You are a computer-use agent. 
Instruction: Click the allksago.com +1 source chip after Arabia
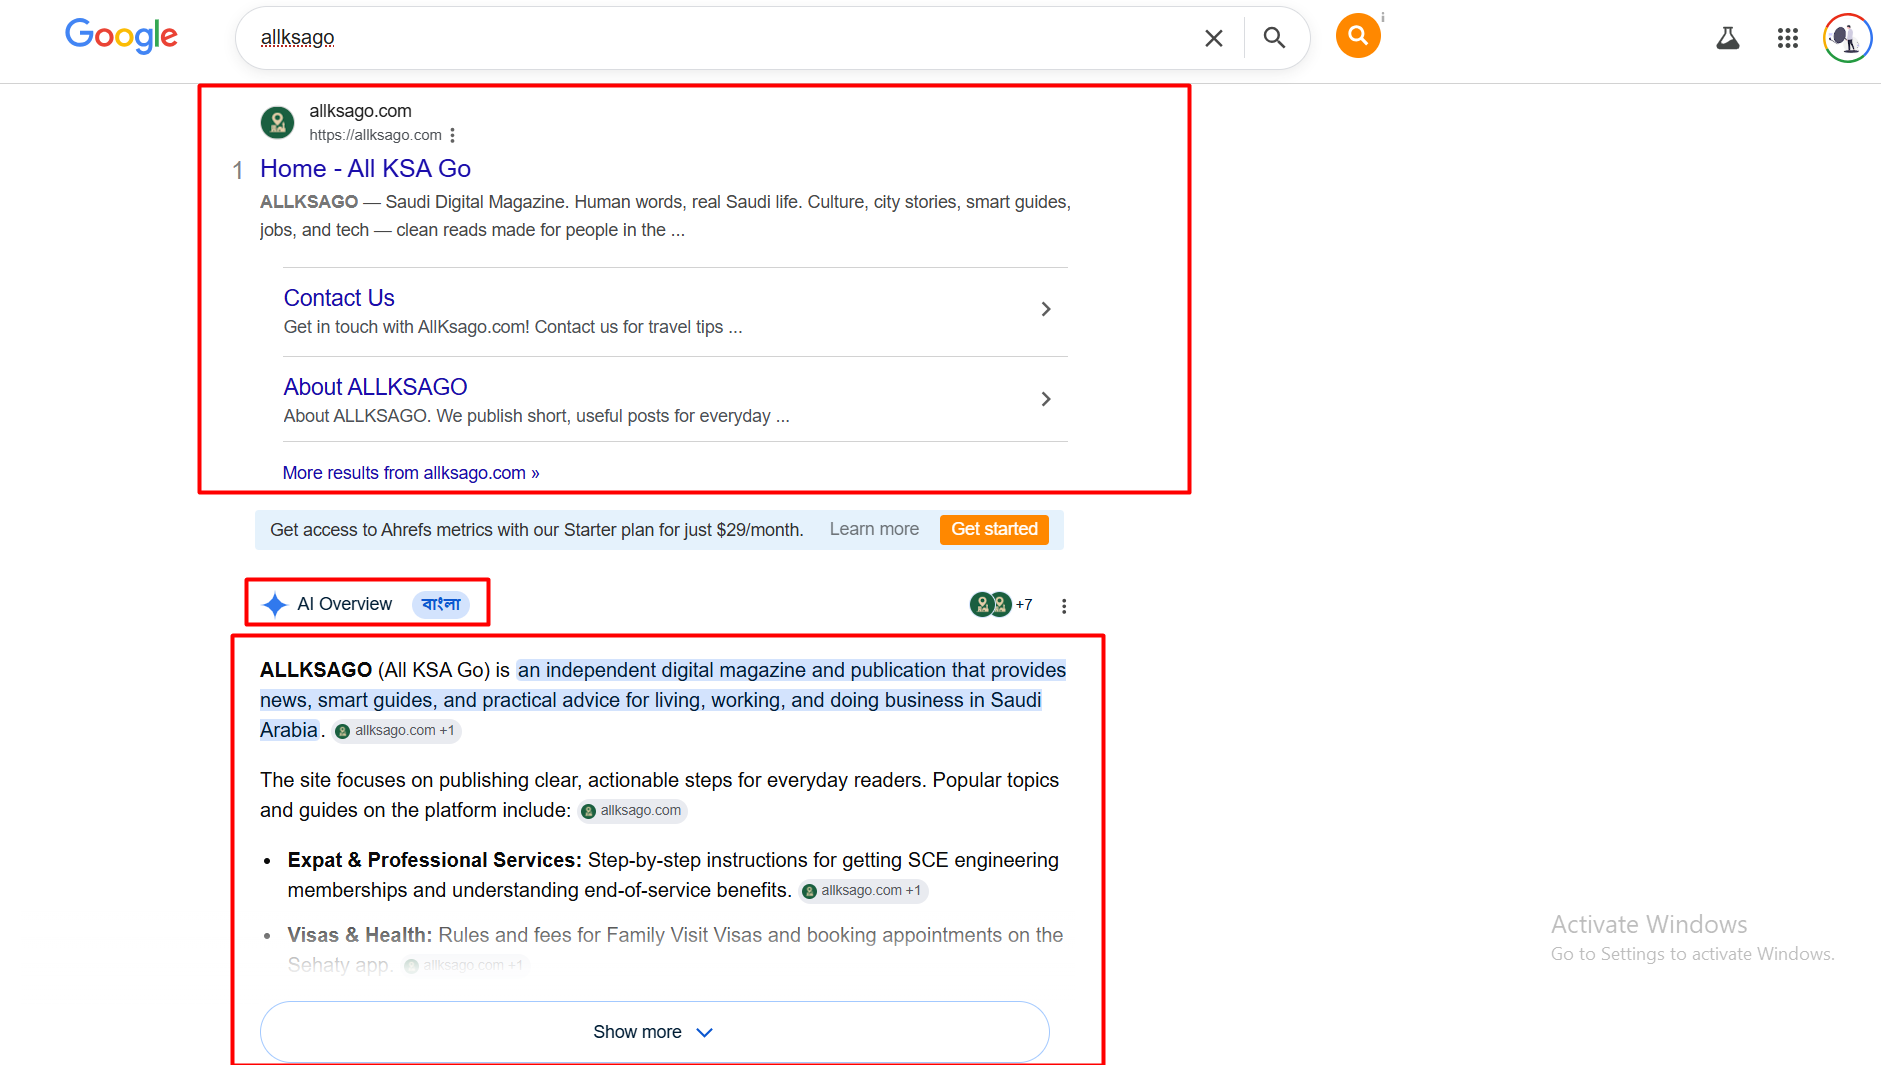point(397,731)
